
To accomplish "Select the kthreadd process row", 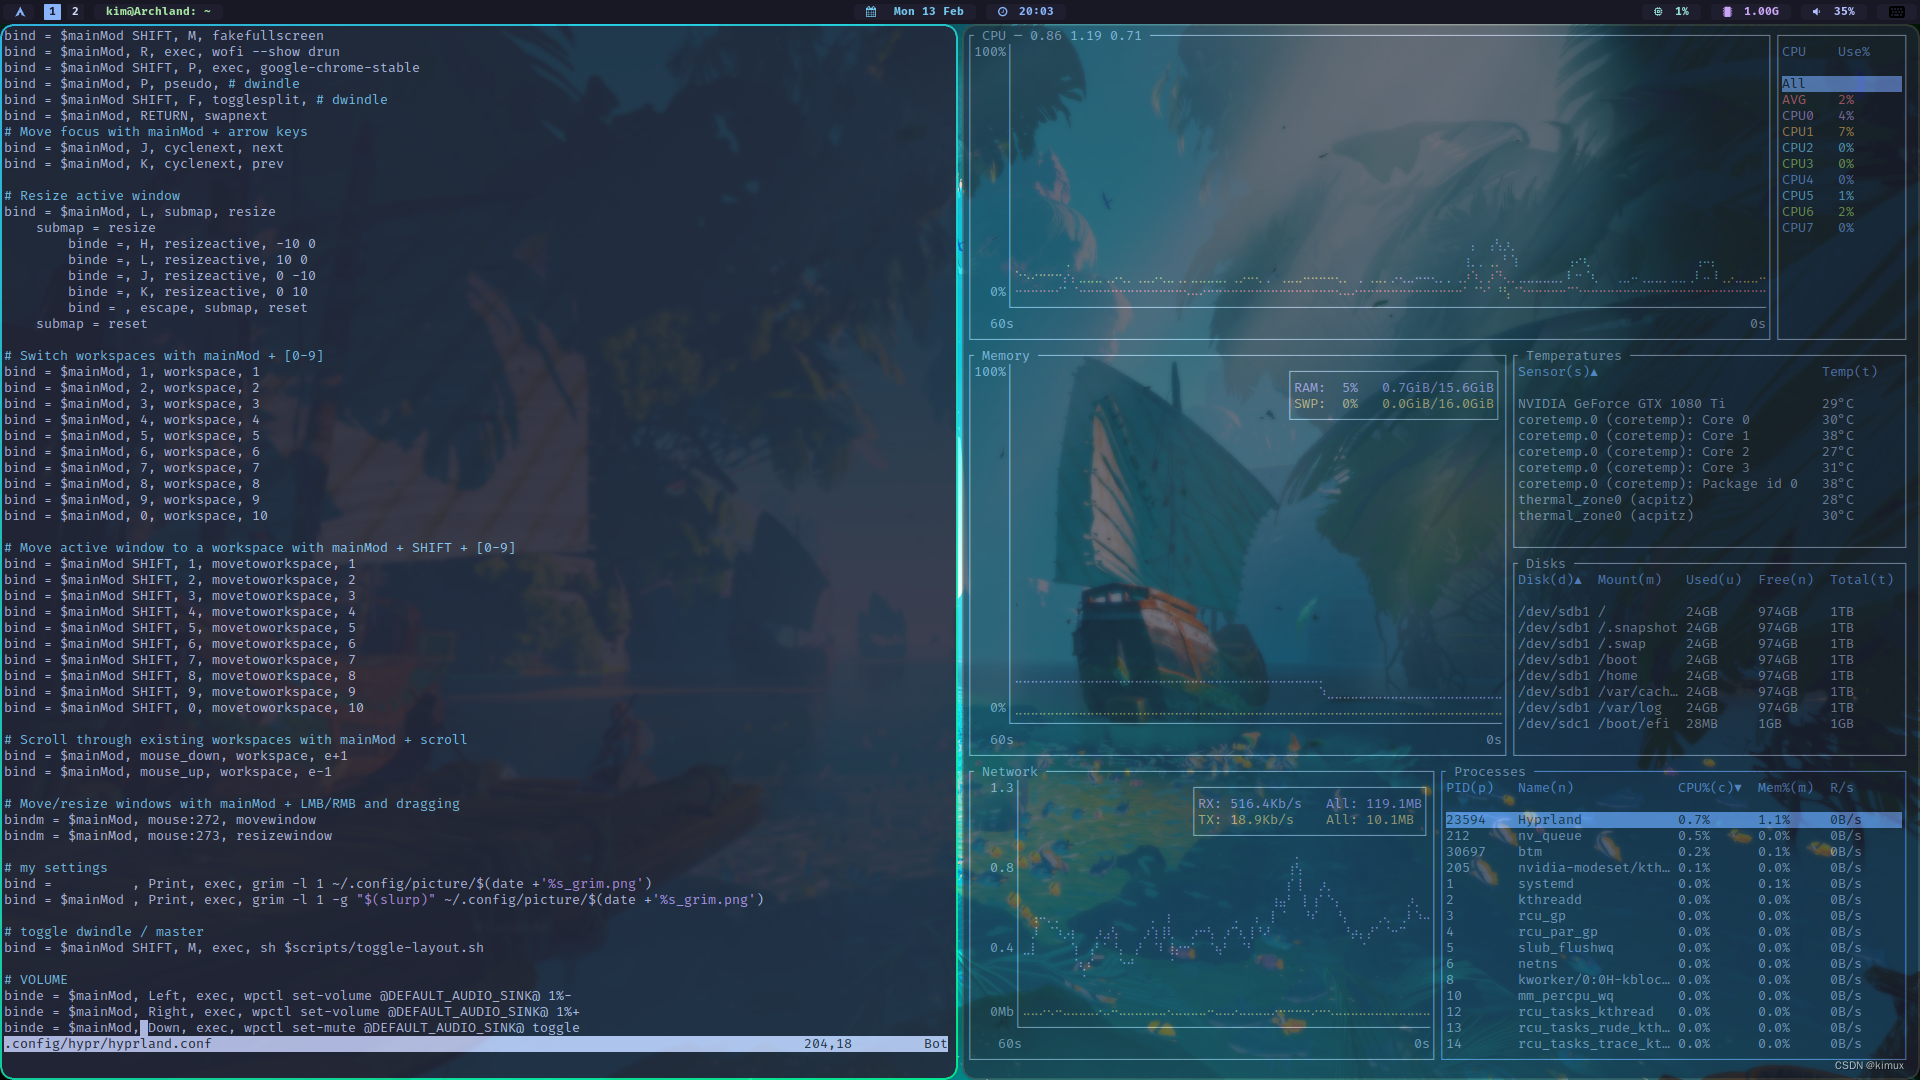I will pos(1673,900).
